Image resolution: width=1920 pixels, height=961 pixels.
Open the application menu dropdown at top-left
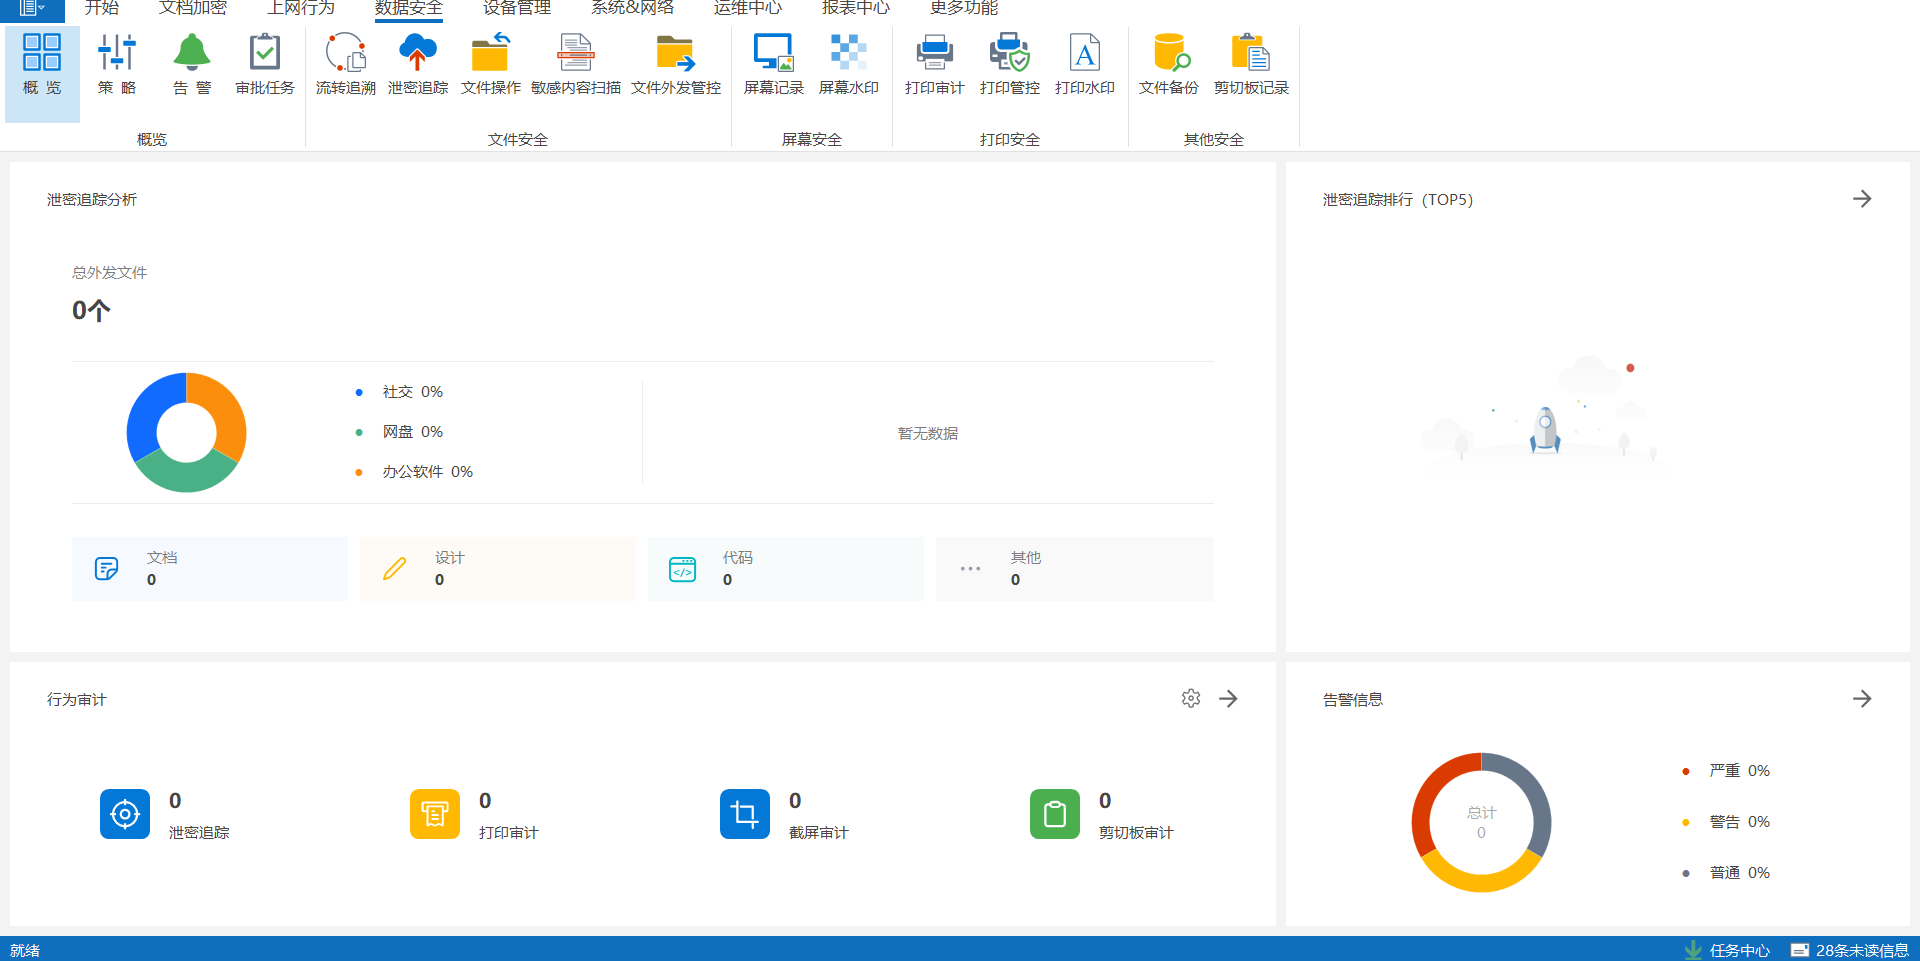[x=32, y=8]
